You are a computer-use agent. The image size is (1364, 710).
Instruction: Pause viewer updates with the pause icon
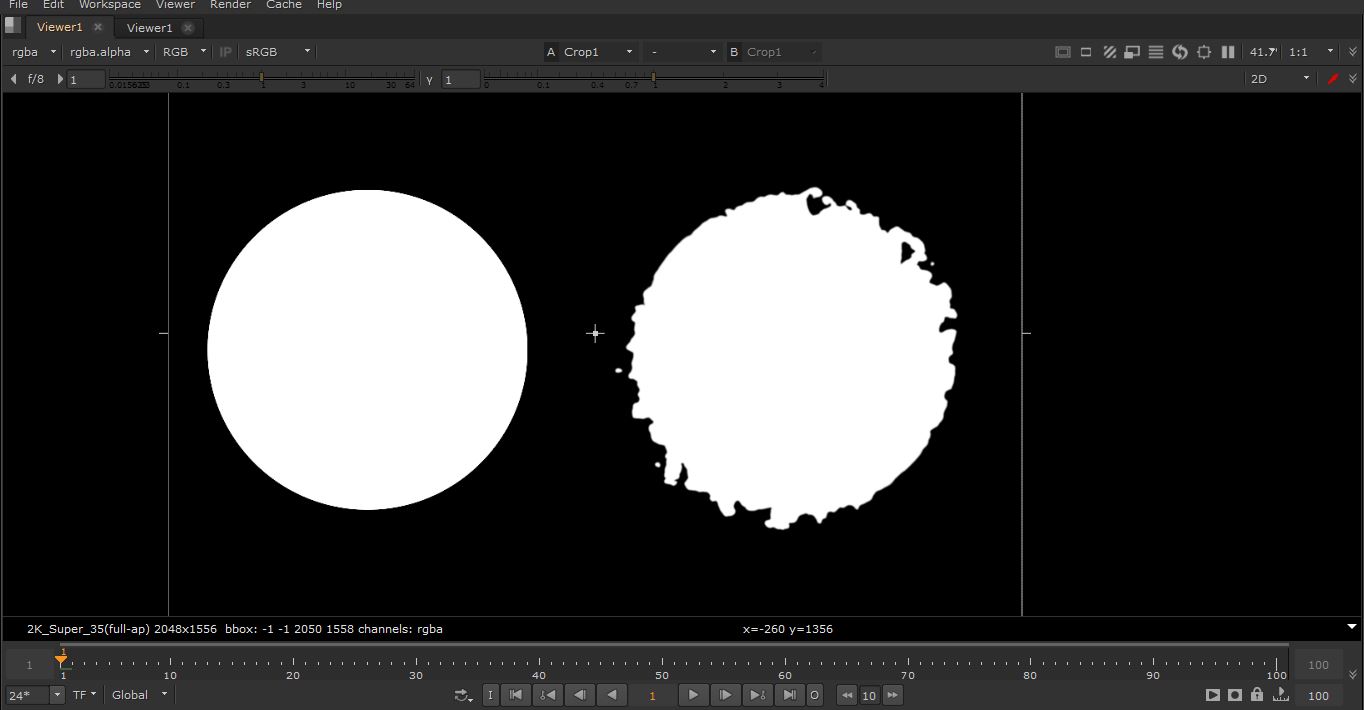1228,52
